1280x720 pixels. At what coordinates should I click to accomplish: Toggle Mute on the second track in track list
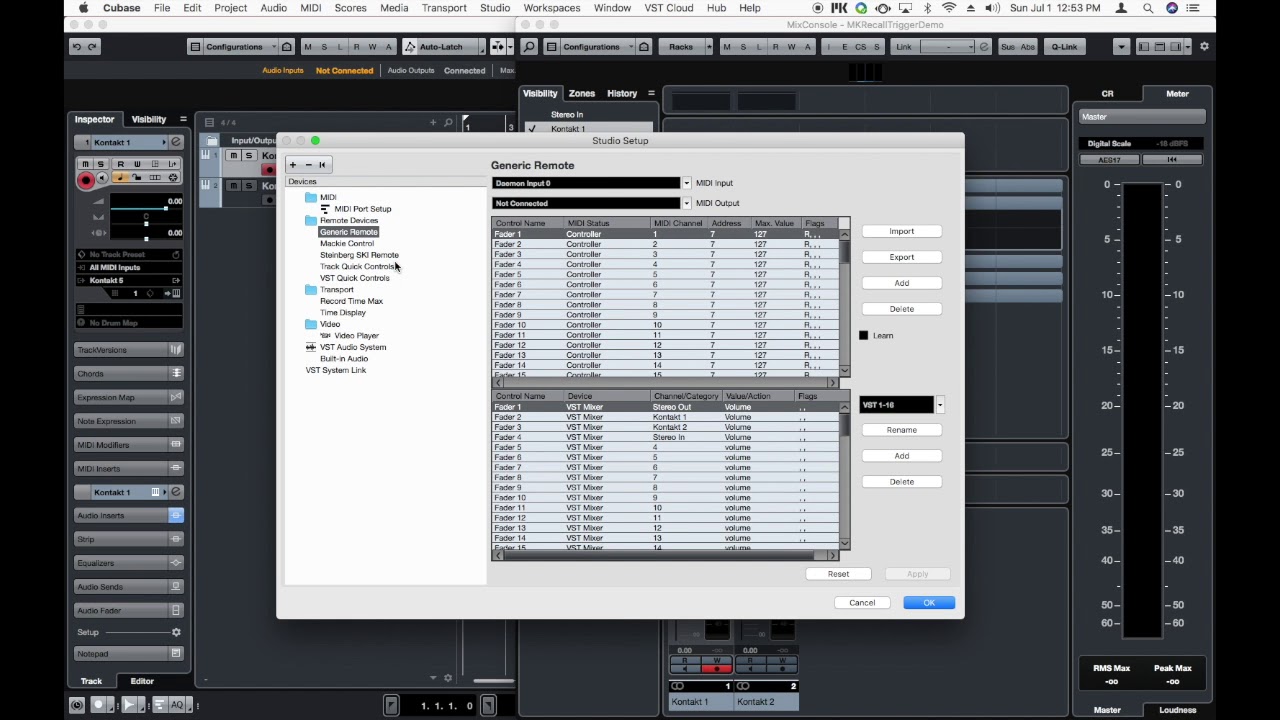(234, 186)
